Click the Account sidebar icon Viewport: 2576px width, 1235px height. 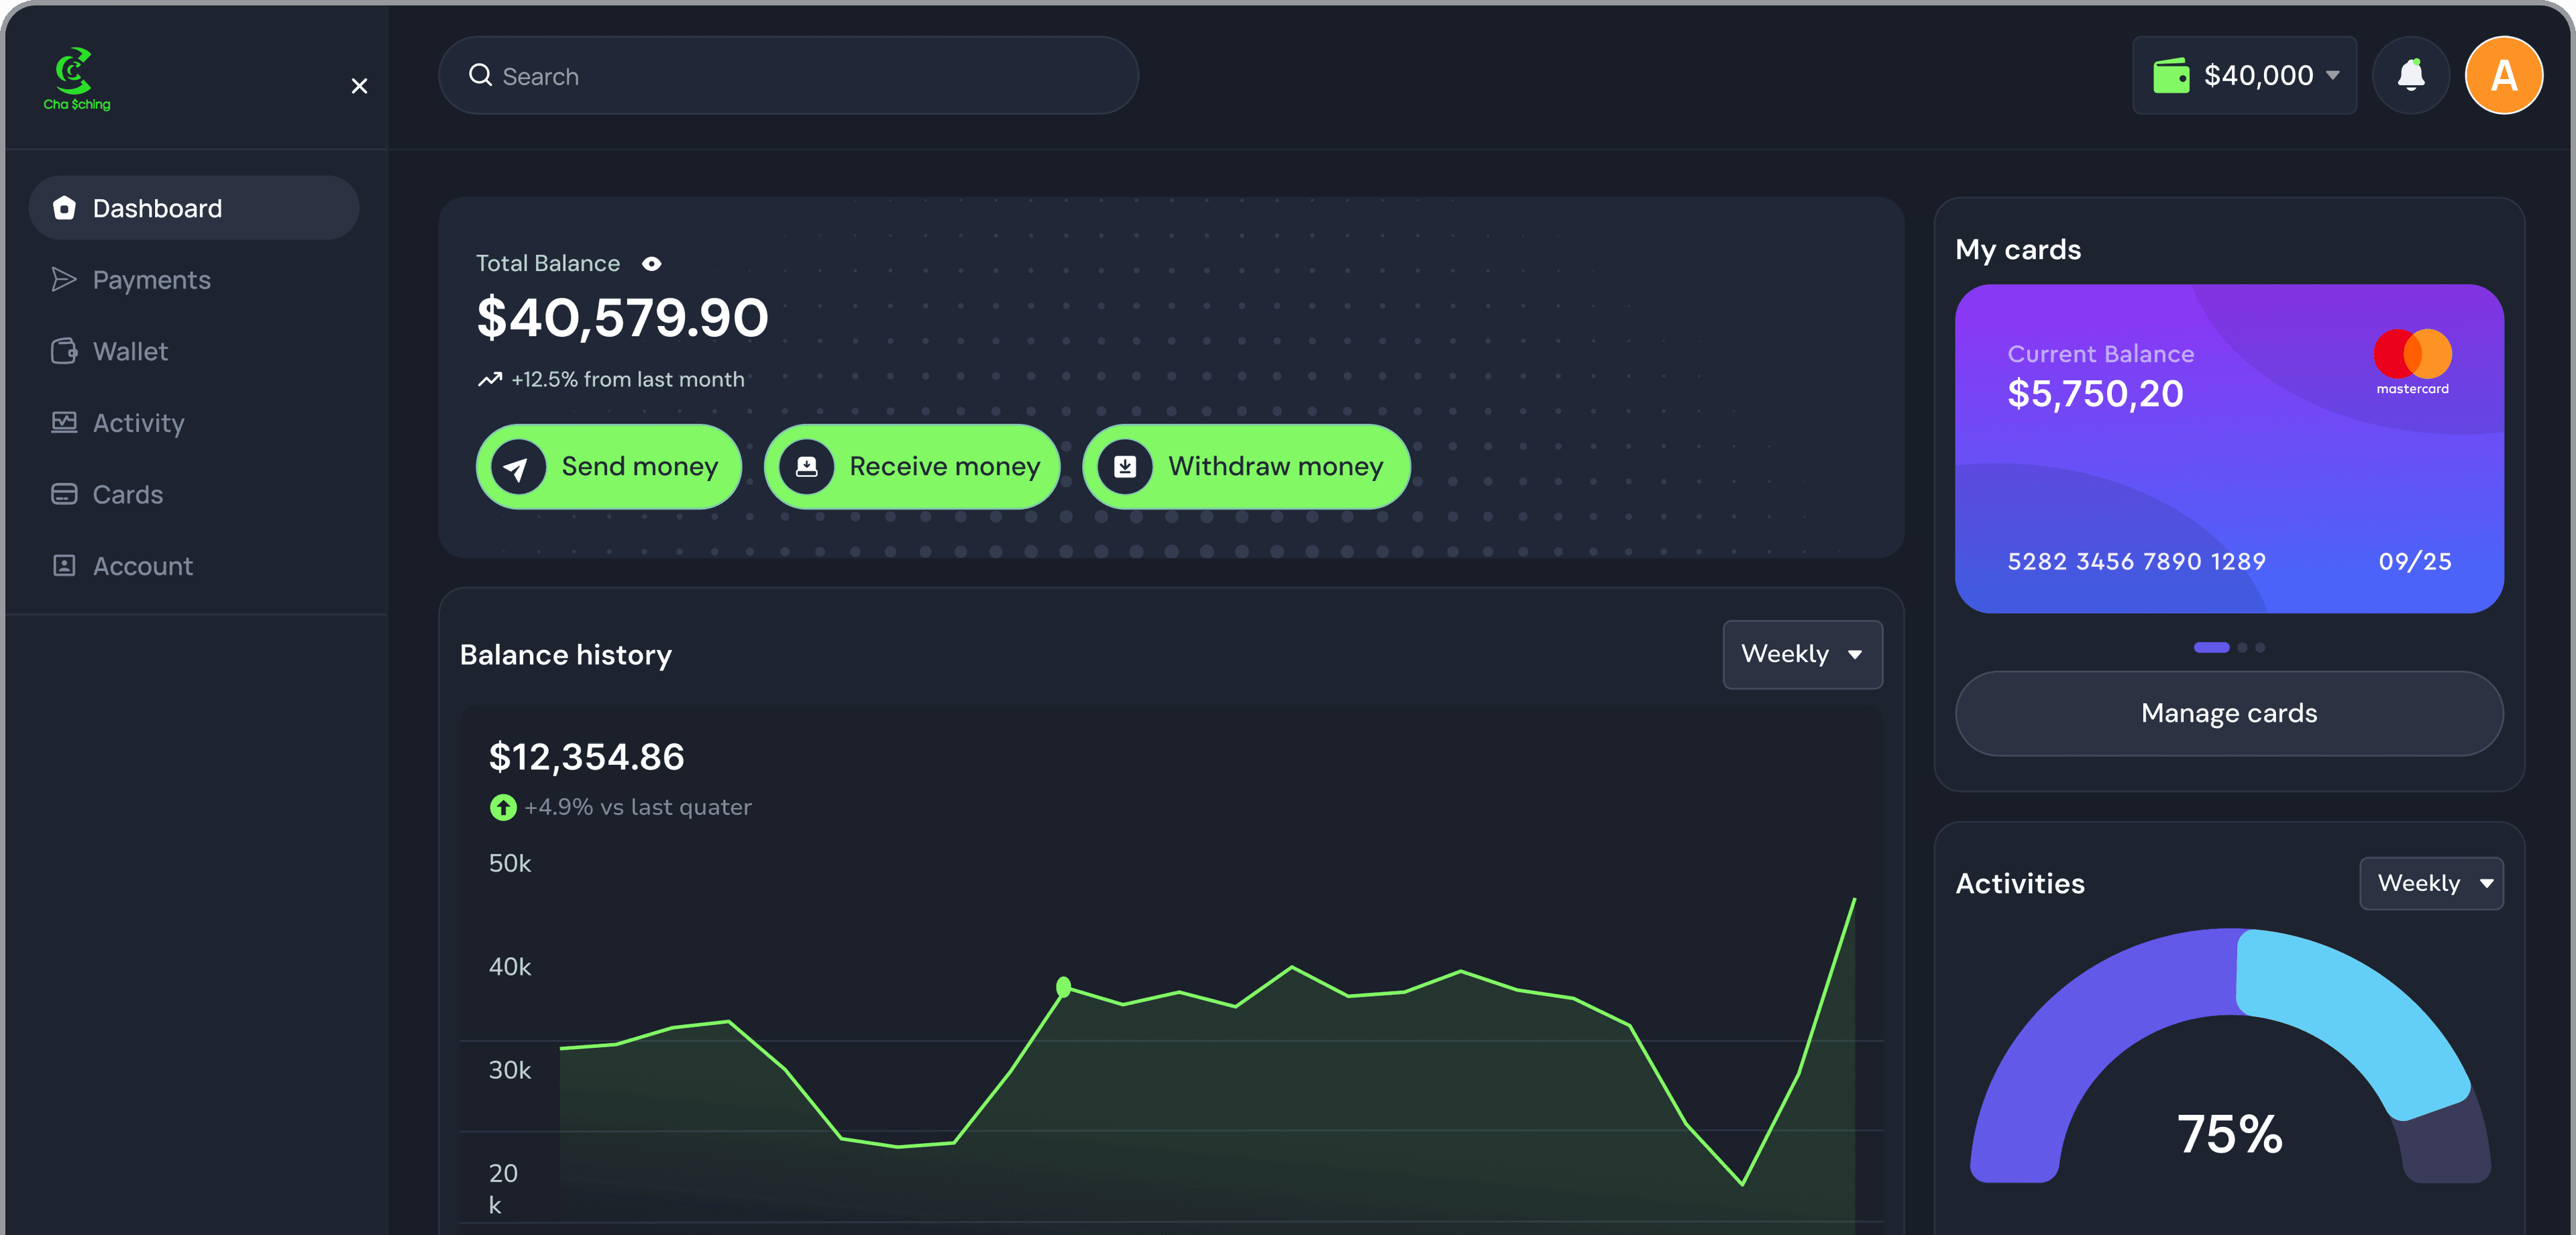(64, 565)
